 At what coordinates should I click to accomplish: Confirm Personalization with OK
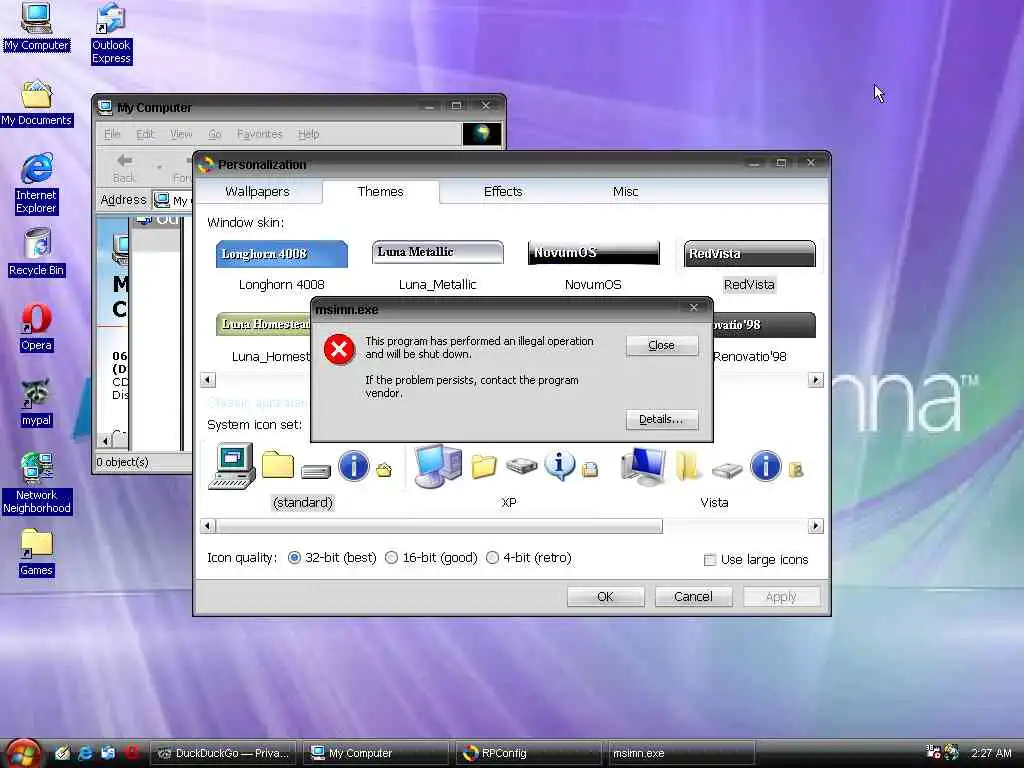(605, 596)
